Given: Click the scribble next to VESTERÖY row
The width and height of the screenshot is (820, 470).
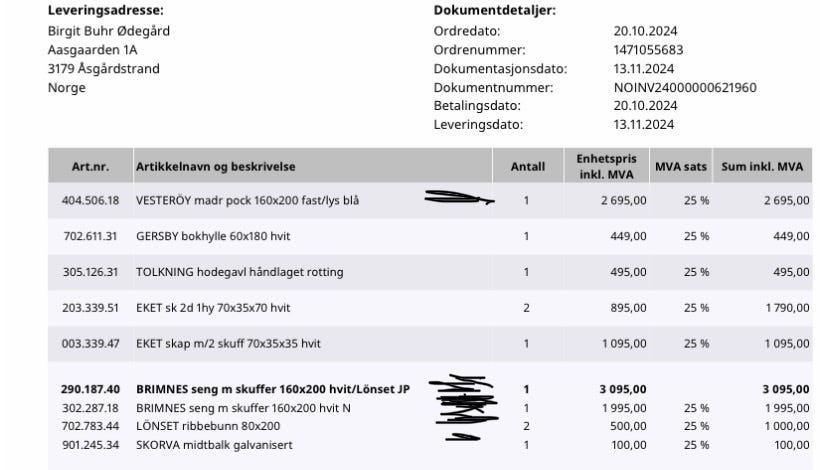Looking at the screenshot, I should click(x=459, y=199).
